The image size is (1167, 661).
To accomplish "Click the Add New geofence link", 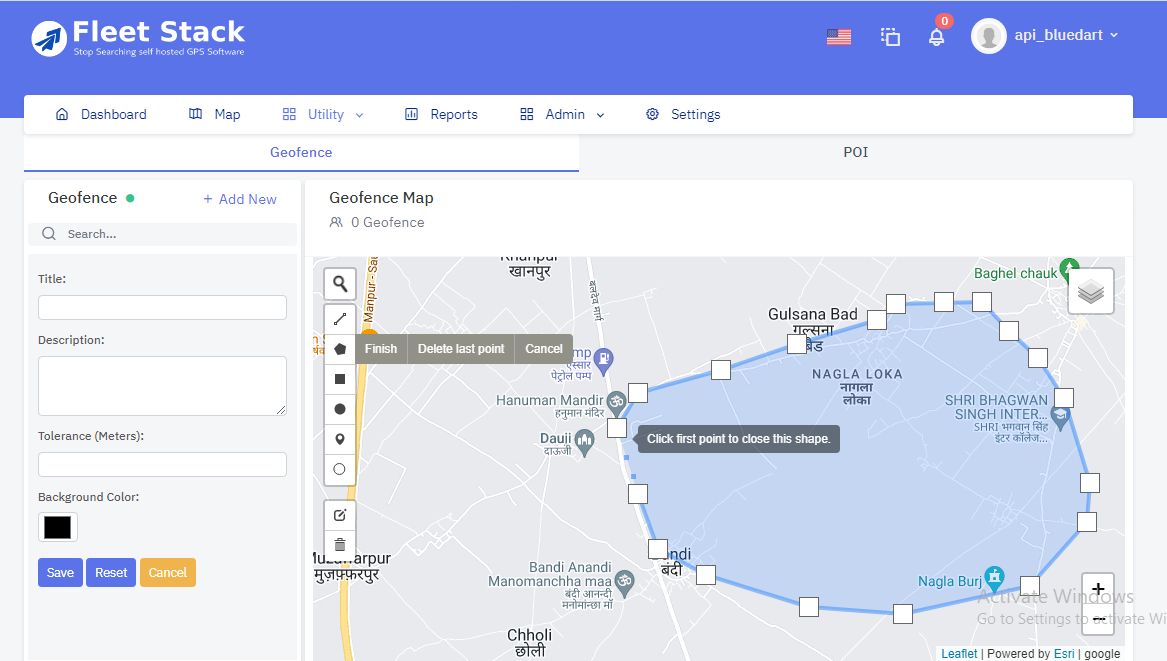I will pos(240,199).
